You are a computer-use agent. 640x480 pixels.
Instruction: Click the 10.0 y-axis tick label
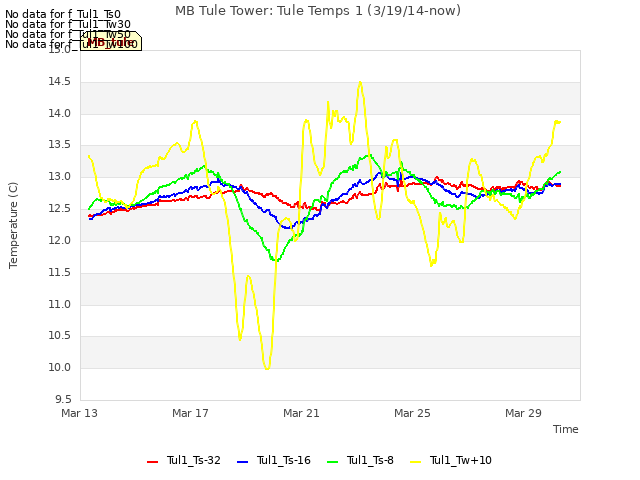click(60, 367)
